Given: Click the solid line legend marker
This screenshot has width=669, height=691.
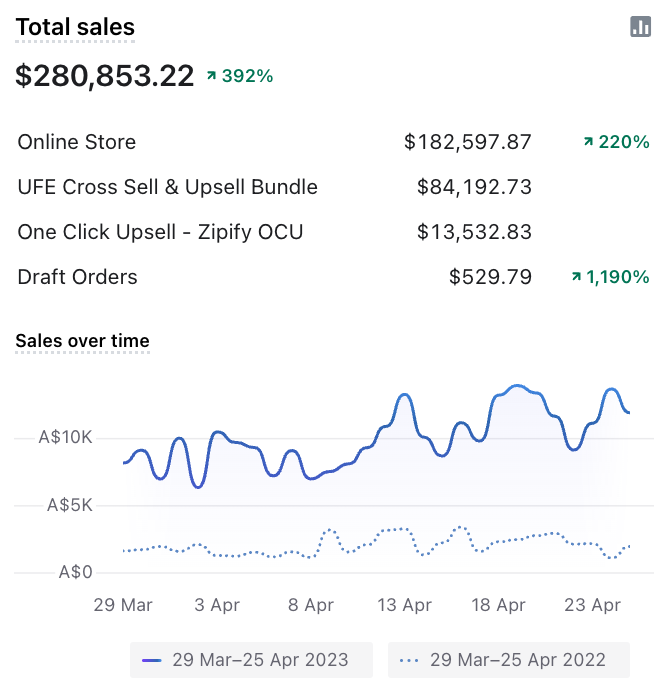Looking at the screenshot, I should pos(152,660).
